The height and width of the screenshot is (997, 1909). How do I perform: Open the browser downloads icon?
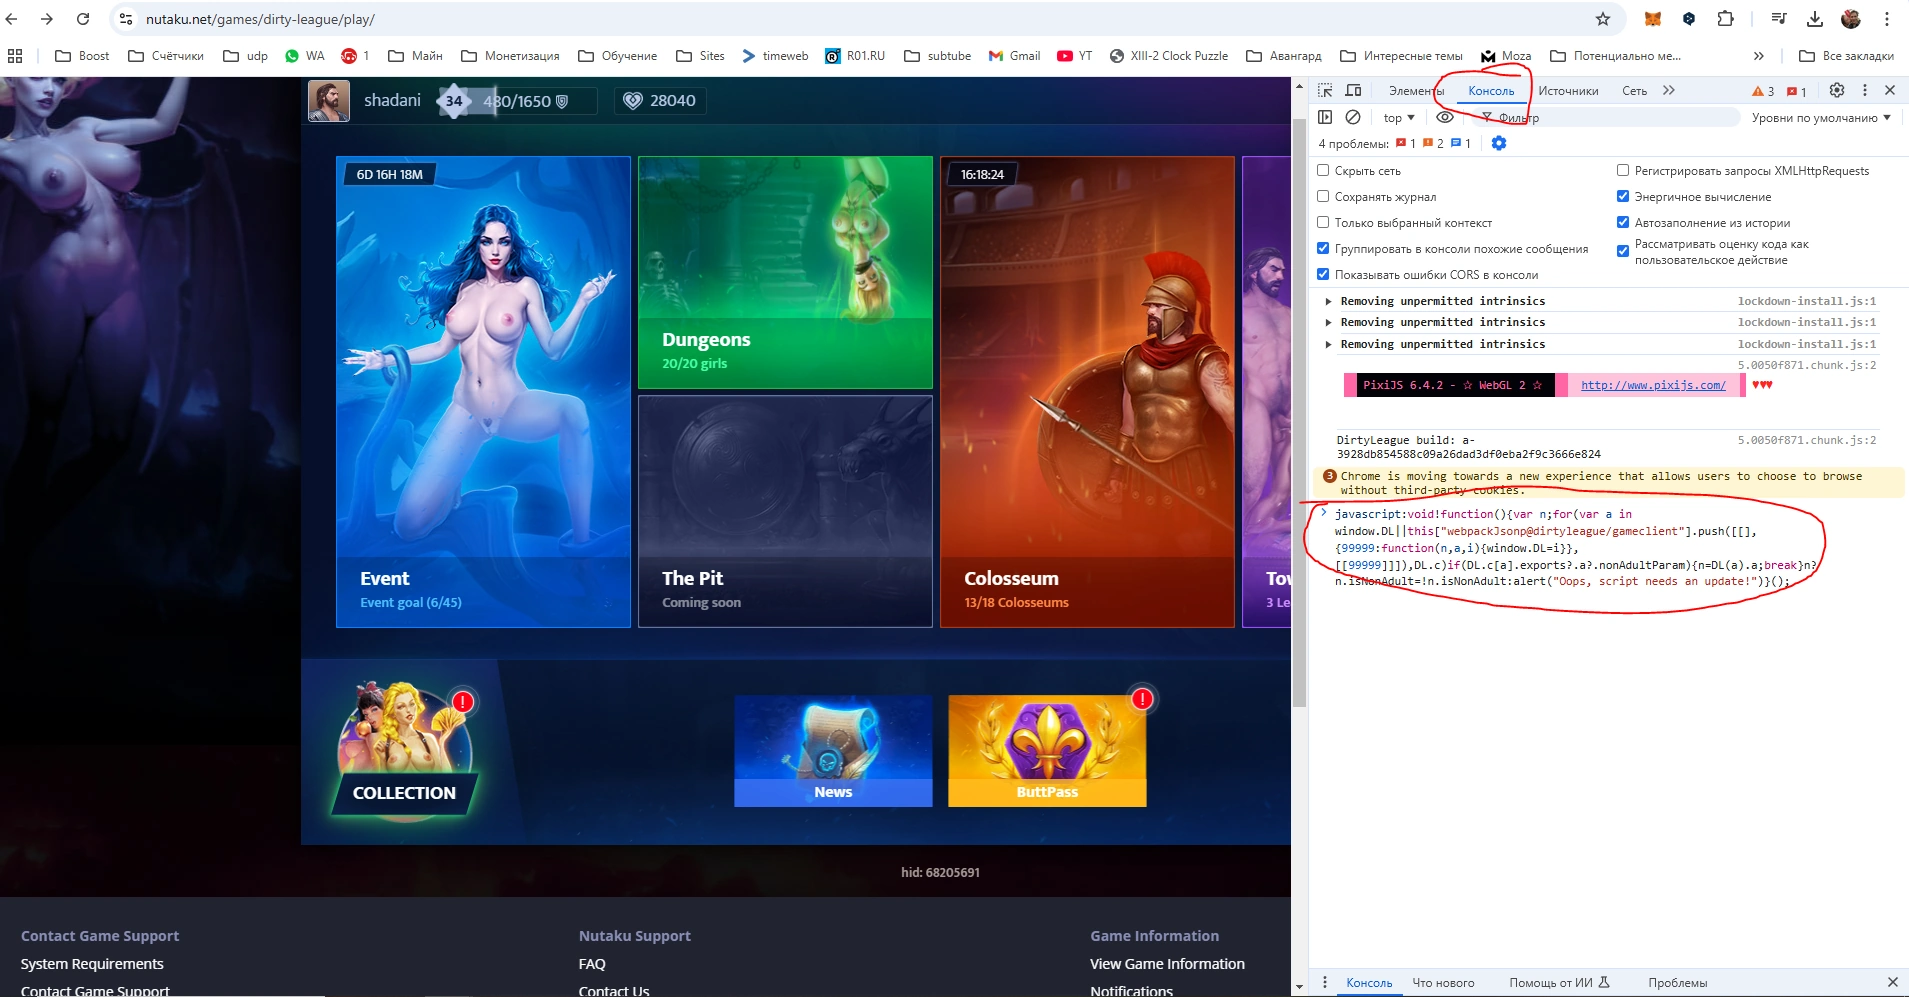pyautogui.click(x=1815, y=19)
